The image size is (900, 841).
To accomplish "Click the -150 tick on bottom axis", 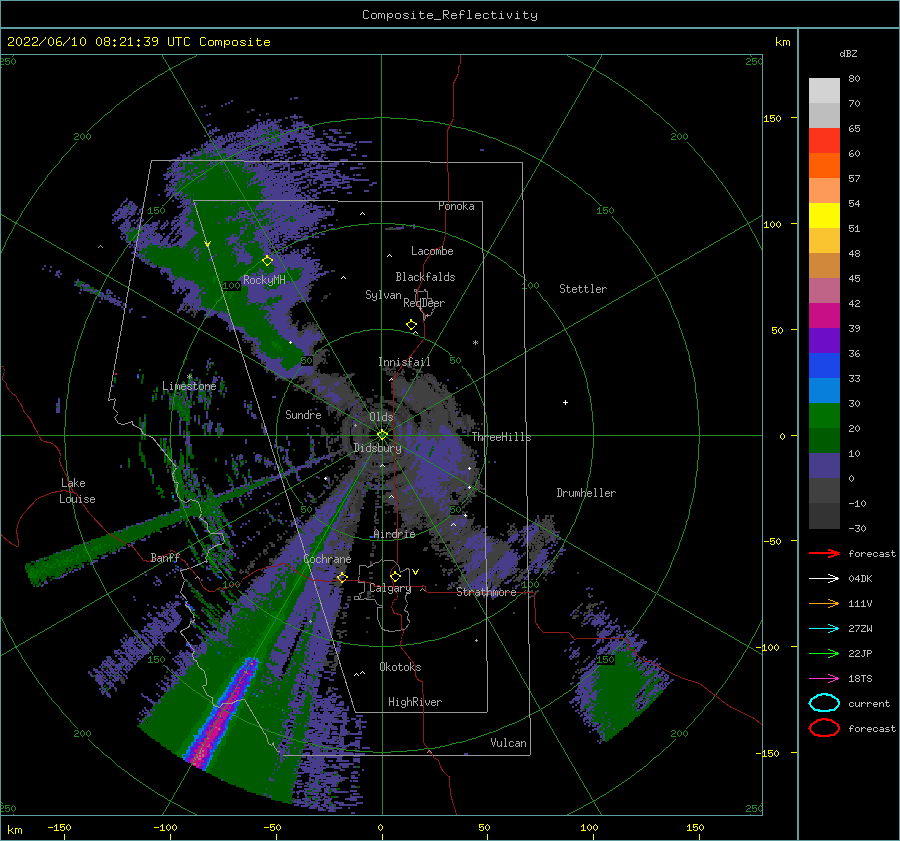I will (59, 827).
